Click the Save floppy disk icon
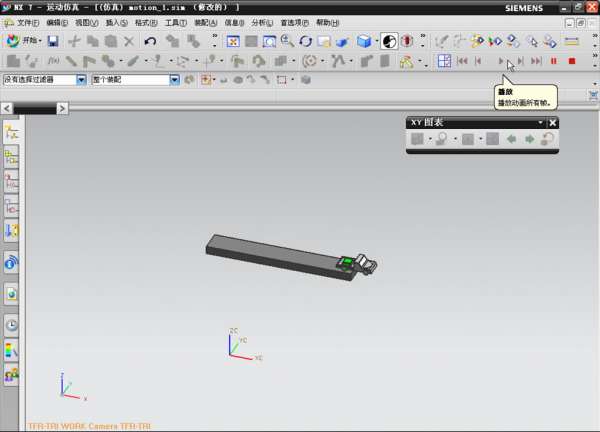This screenshot has height=432, width=600. click(53, 41)
